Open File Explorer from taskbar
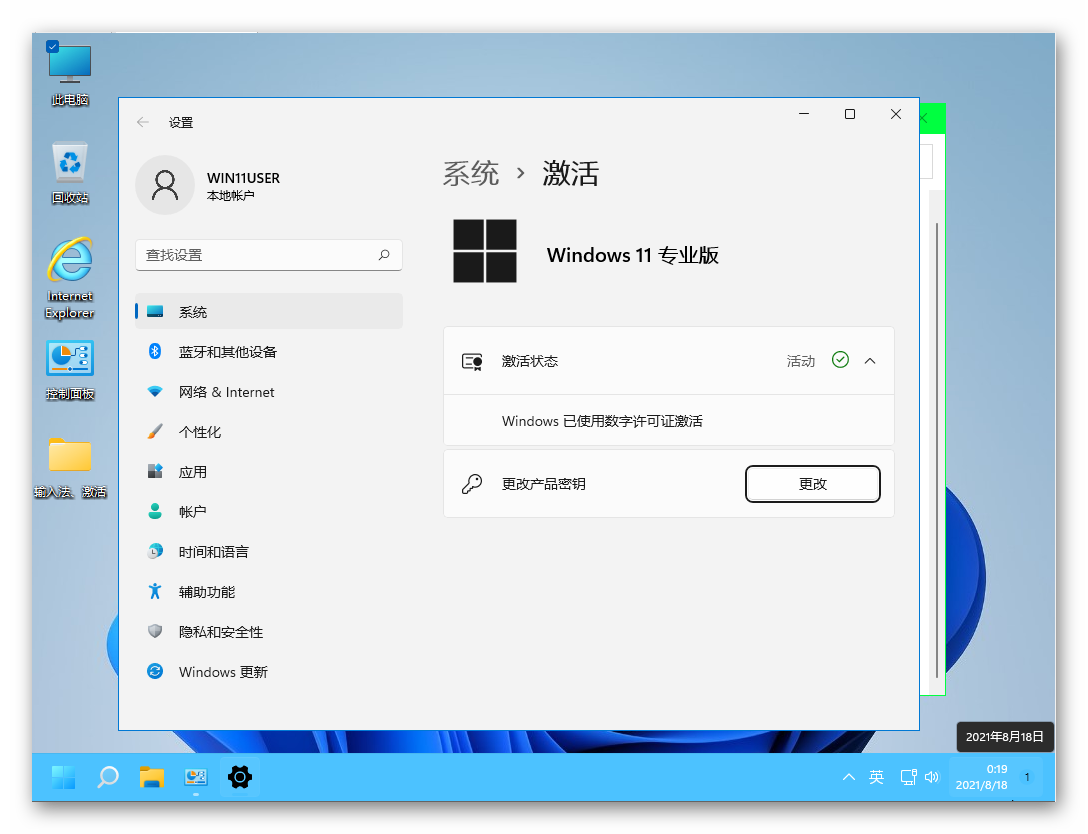Viewport: 1088px width, 834px height. 151,777
